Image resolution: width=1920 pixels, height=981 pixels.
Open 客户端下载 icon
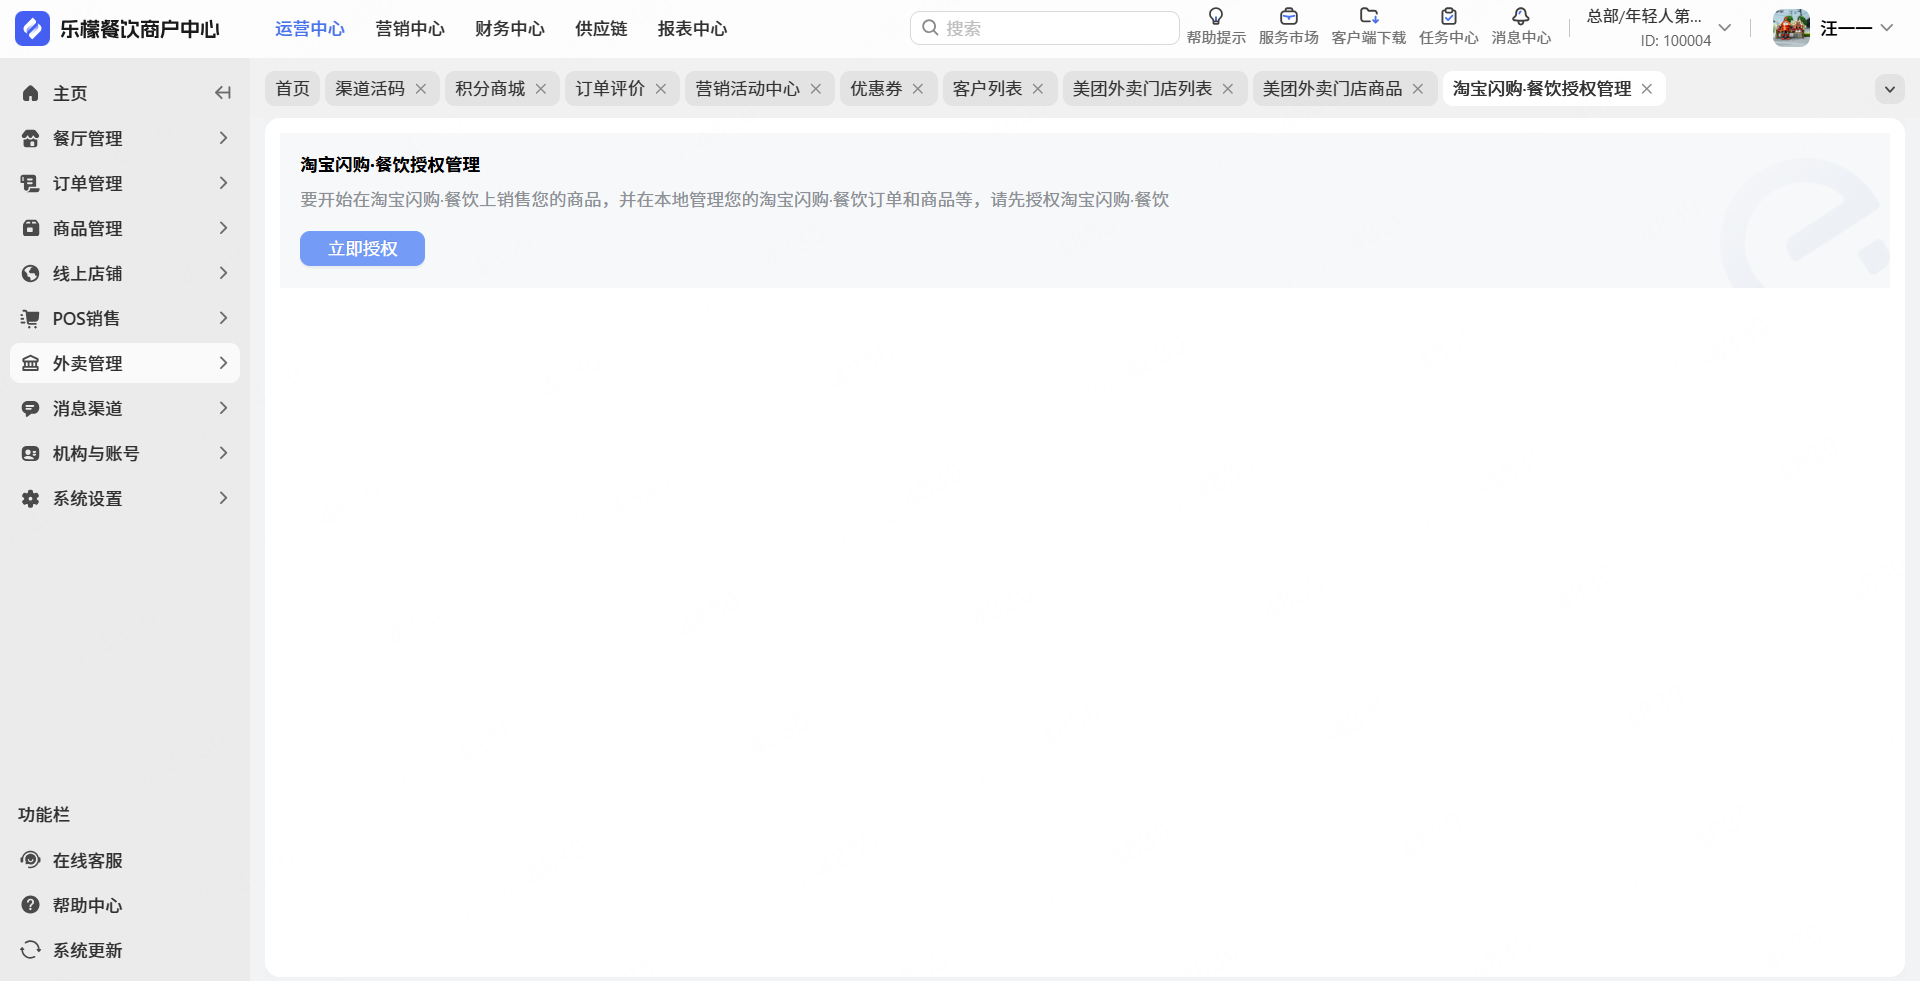(1369, 16)
